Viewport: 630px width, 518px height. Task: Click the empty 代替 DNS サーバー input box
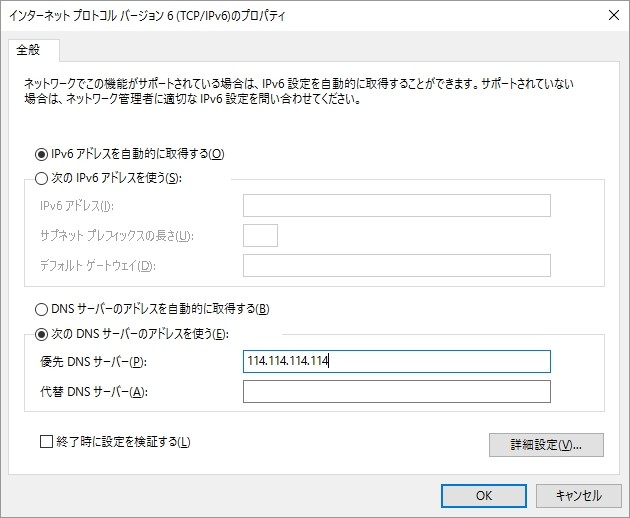coord(396,391)
